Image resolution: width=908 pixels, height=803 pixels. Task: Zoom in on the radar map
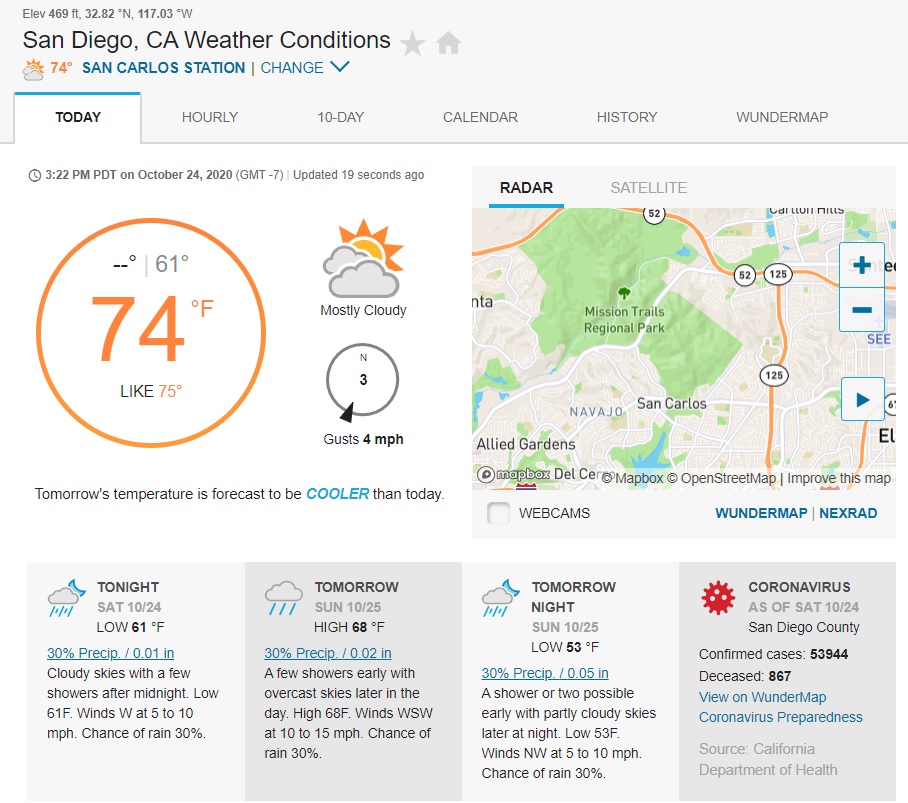point(862,265)
